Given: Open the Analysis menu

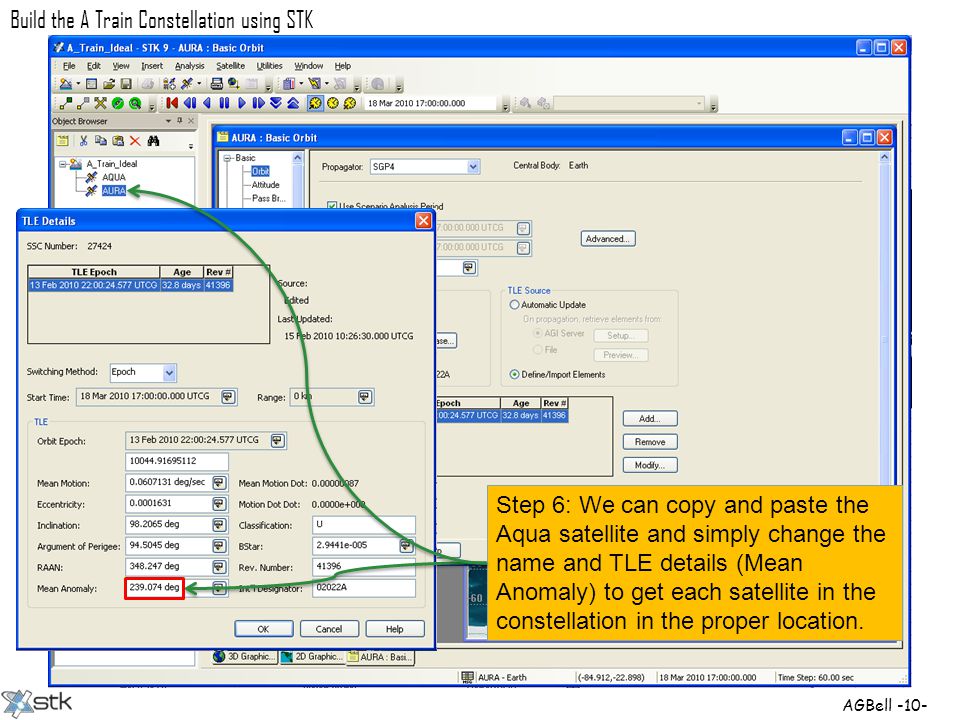Looking at the screenshot, I should [x=189, y=66].
